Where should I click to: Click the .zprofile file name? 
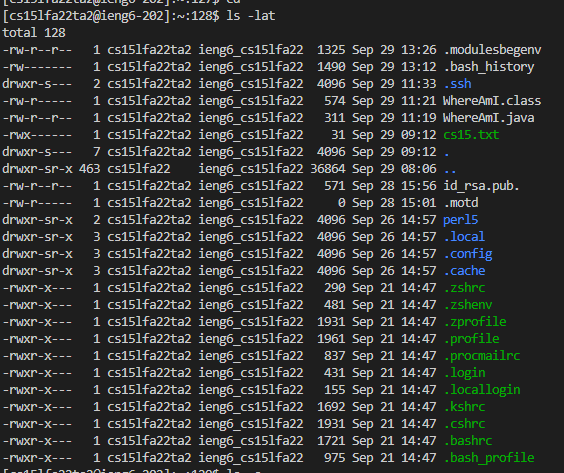[x=474, y=322]
